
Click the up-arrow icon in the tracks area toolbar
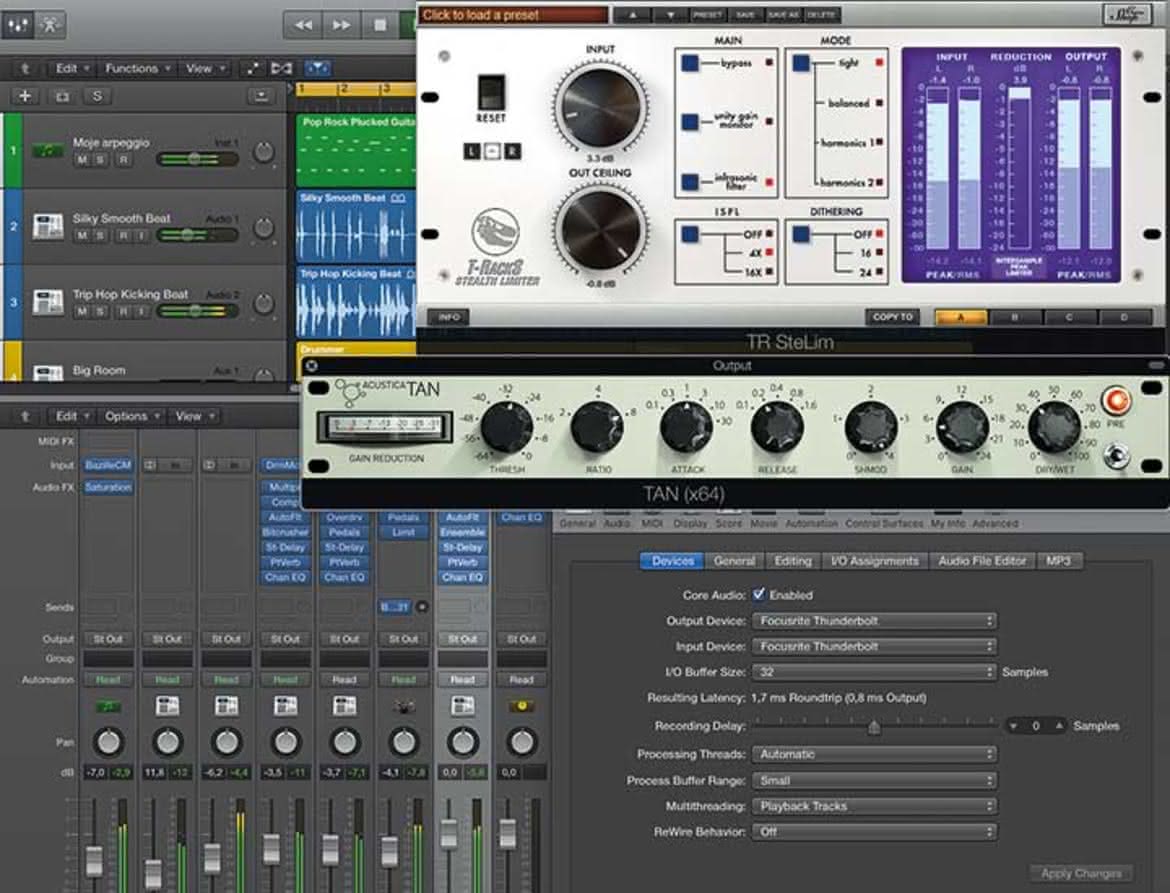(x=25, y=68)
